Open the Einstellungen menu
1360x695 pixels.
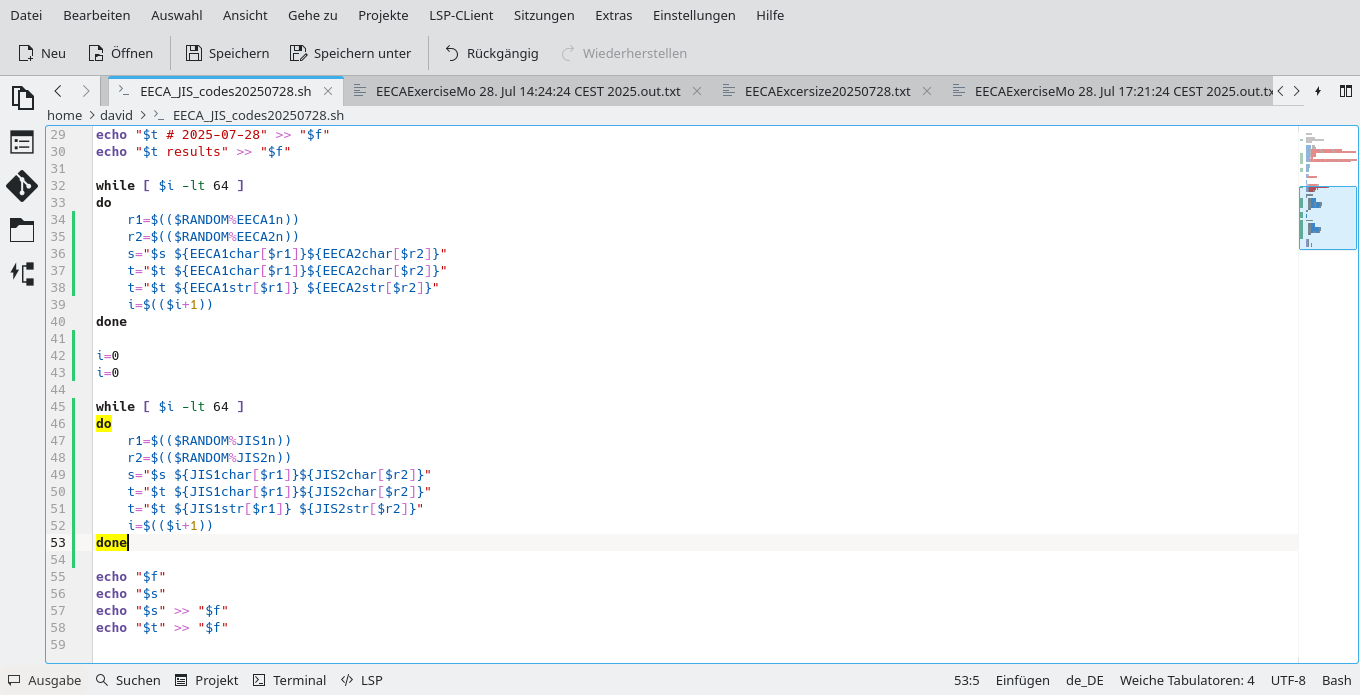point(694,15)
